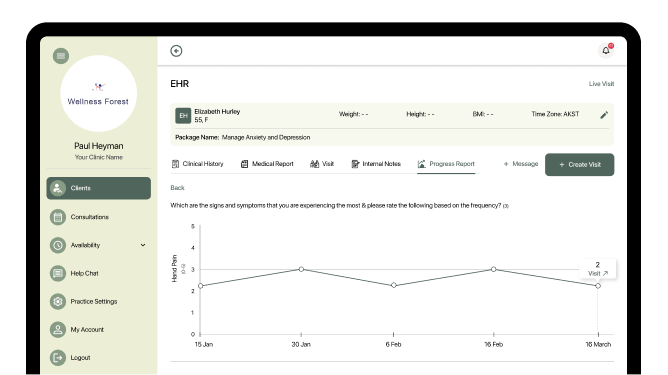Viewport: 668px width, 375px height.
Task: Click the Wellness Forest clinic logo
Action: click(98, 93)
